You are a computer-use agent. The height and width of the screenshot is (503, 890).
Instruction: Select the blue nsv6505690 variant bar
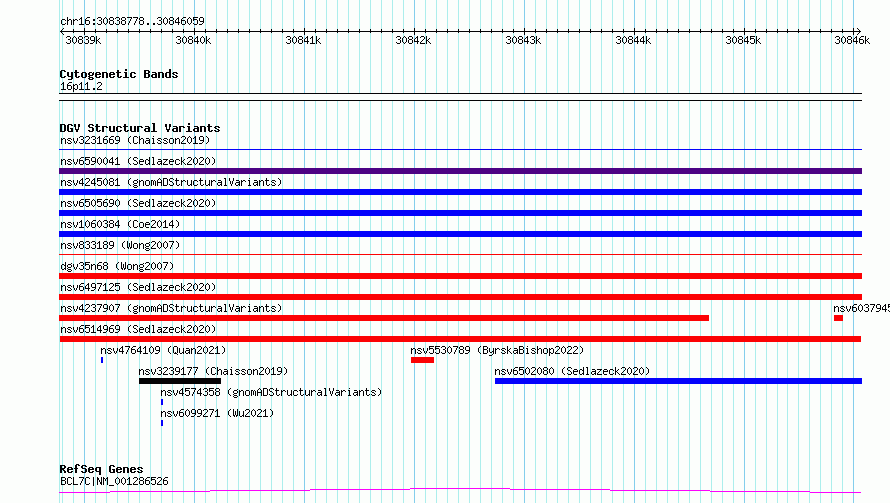pyautogui.click(x=460, y=213)
